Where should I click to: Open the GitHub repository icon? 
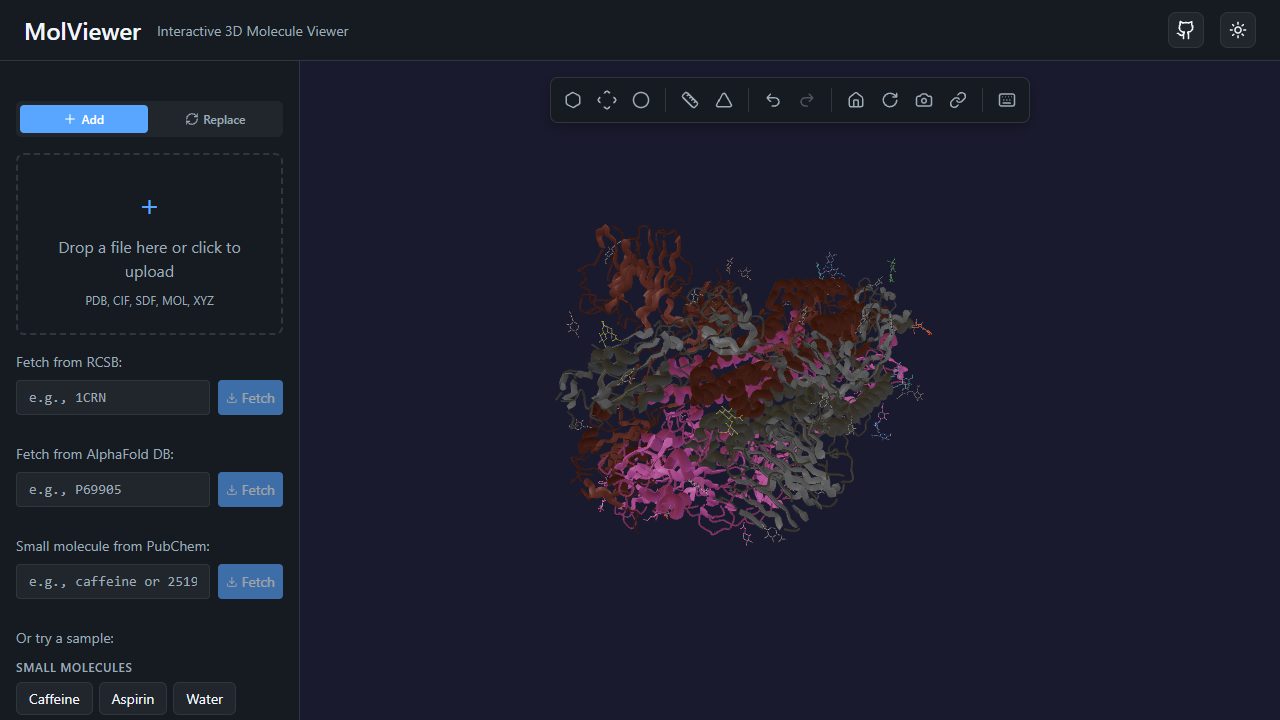(x=1186, y=30)
